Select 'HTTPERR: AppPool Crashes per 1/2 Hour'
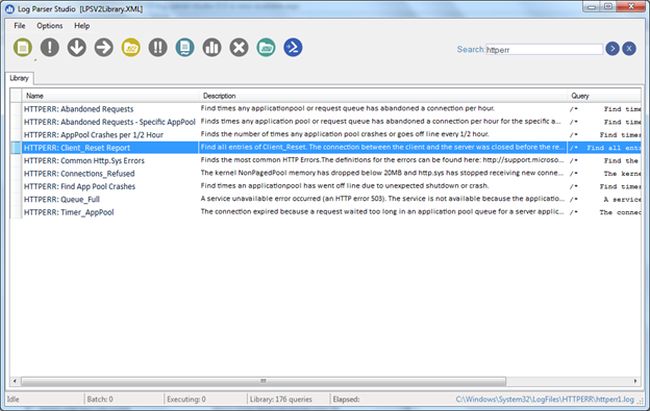This screenshot has height=411, width=650. pos(94,135)
